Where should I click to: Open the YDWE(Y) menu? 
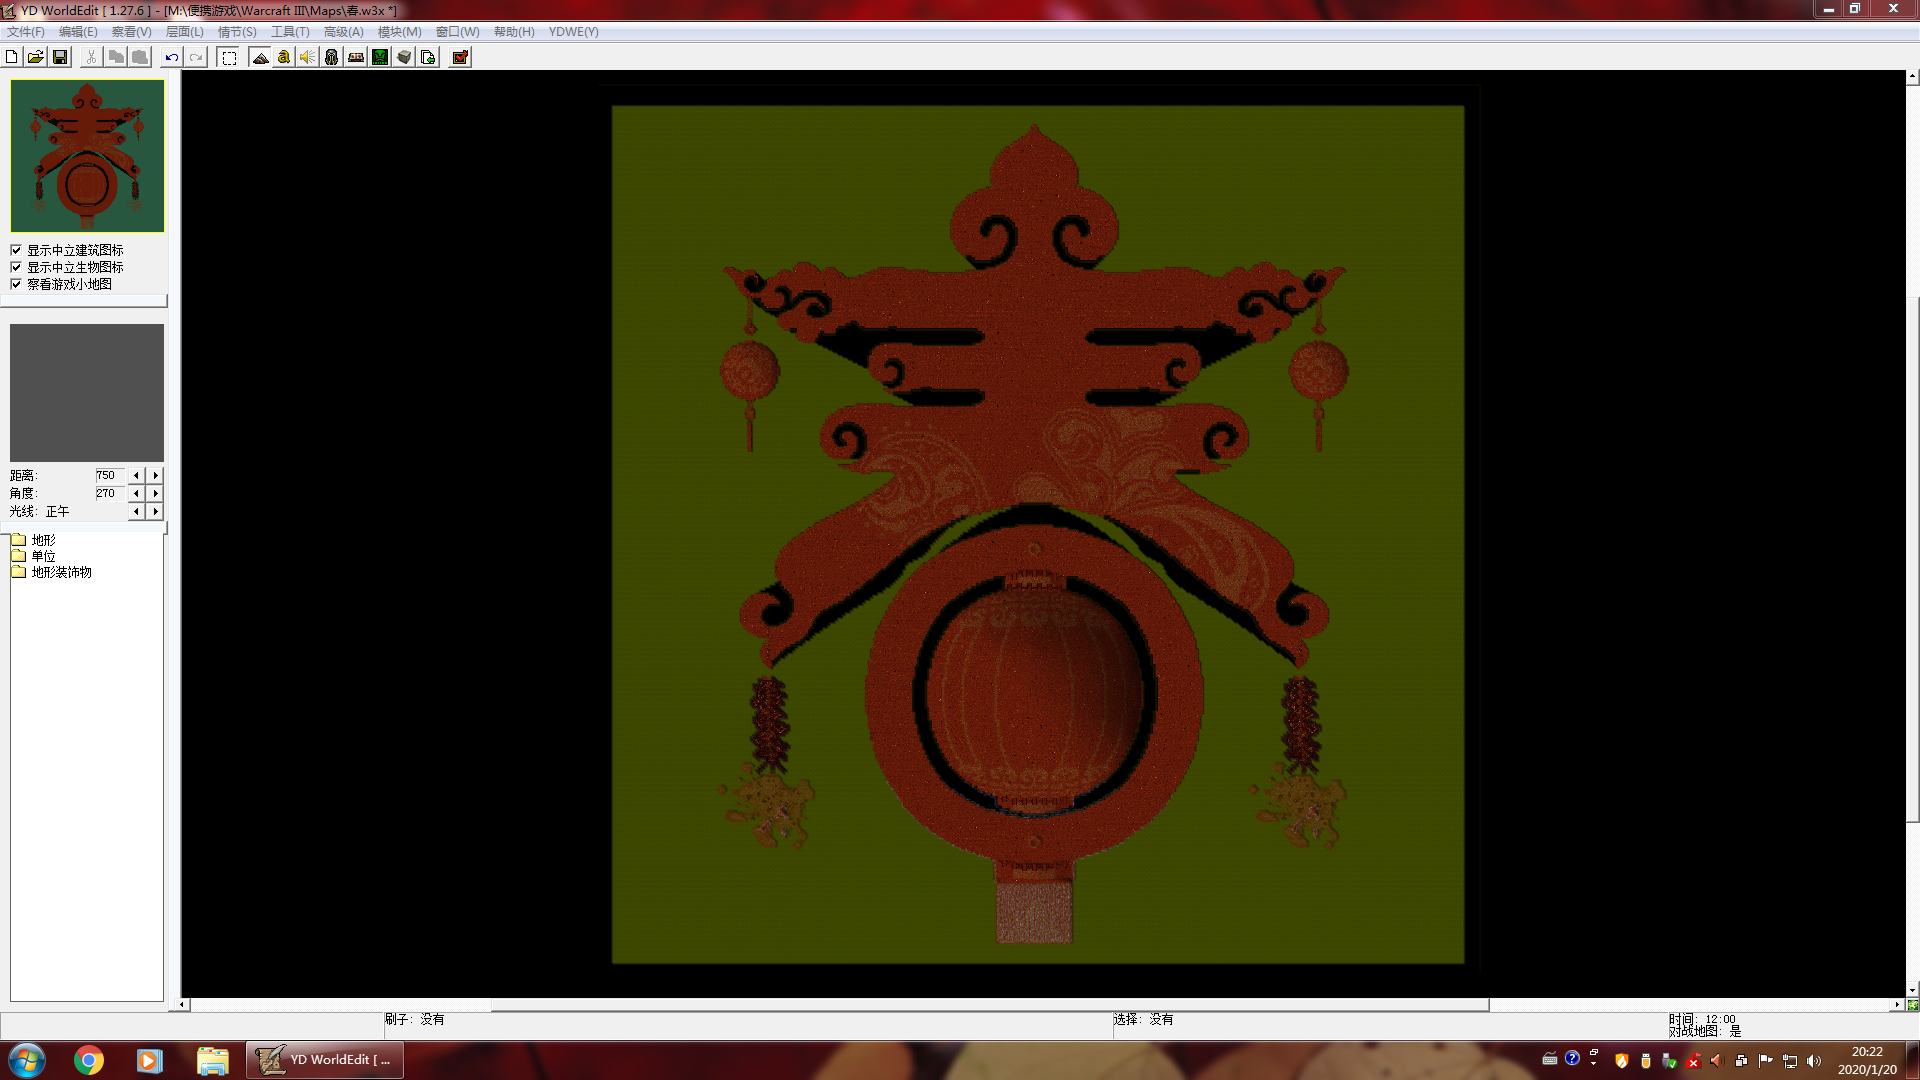573,32
